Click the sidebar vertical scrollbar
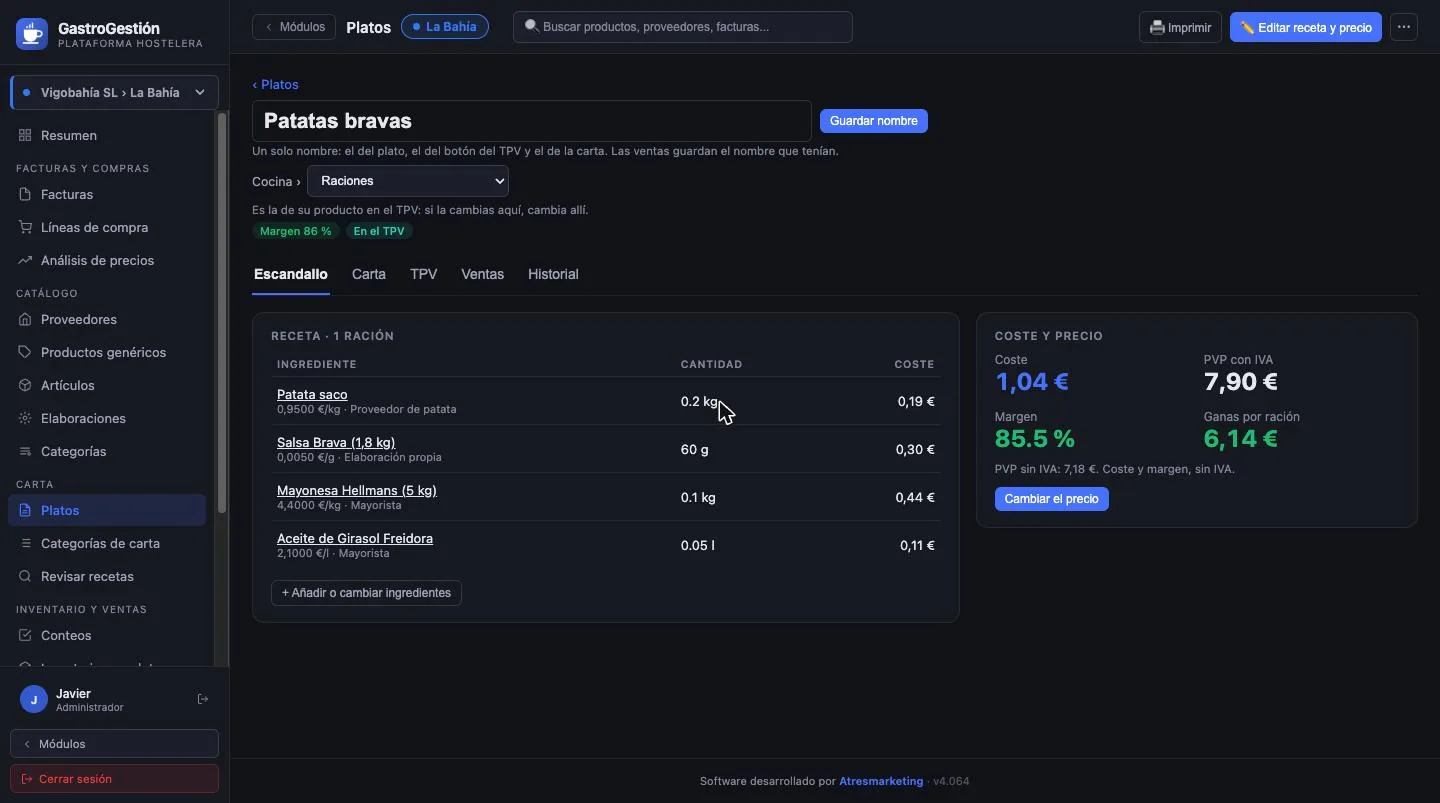Viewport: 1440px width, 803px height. tap(222, 310)
